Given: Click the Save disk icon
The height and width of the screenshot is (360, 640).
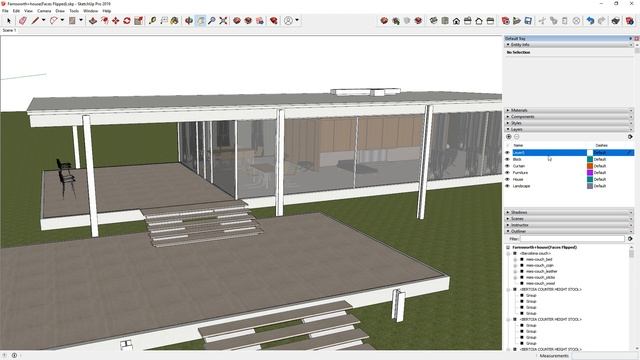Looking at the screenshot, I should 528,20.
